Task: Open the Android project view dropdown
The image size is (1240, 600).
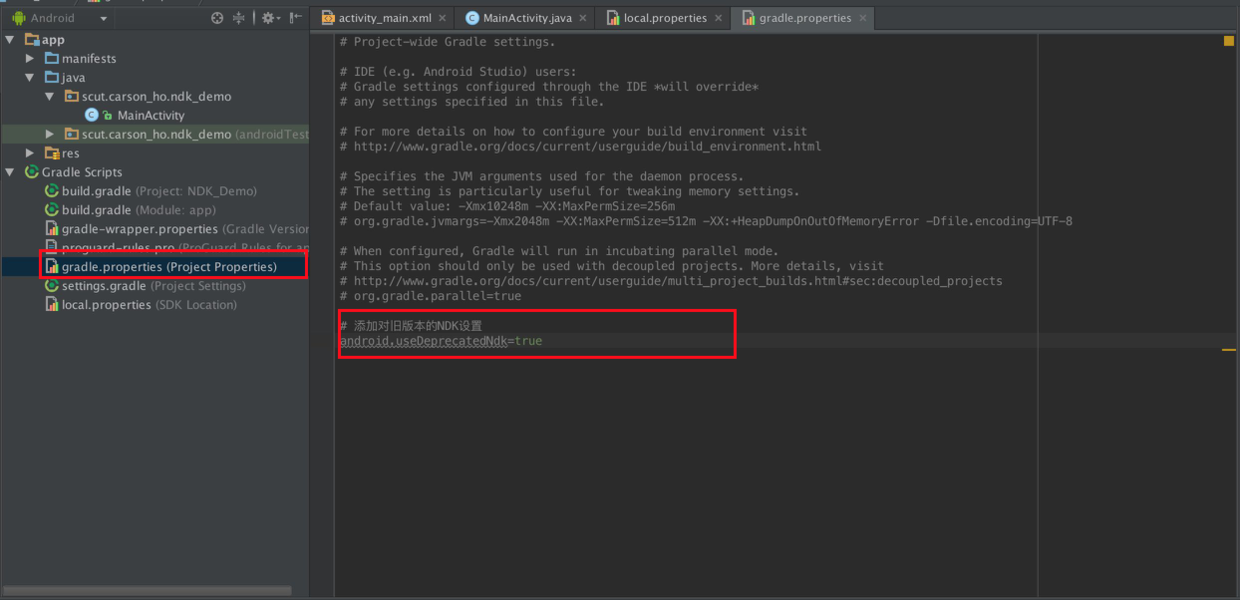Action: pyautogui.click(x=58, y=18)
